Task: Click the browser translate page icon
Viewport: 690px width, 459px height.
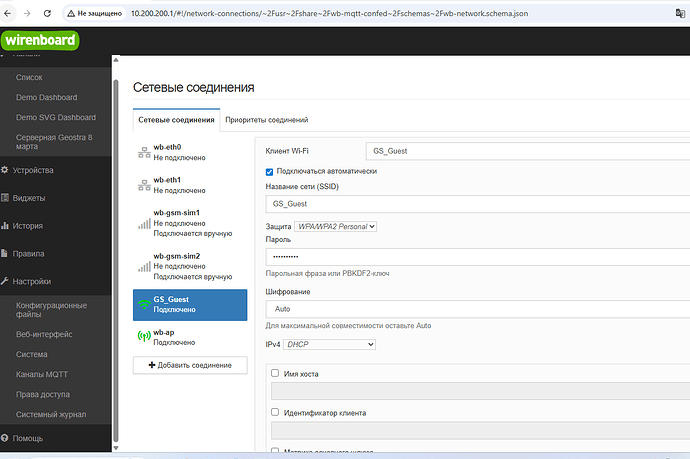Action: (x=680, y=13)
